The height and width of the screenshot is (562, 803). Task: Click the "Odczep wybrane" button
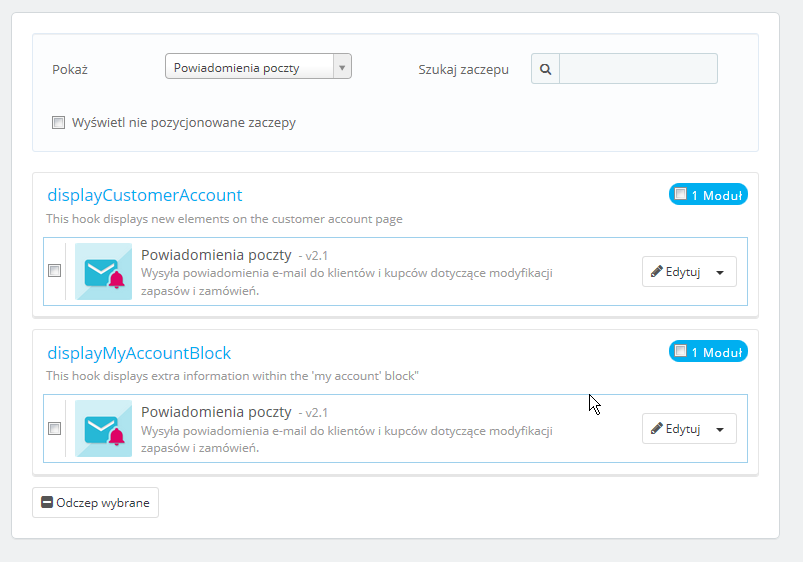coord(96,503)
